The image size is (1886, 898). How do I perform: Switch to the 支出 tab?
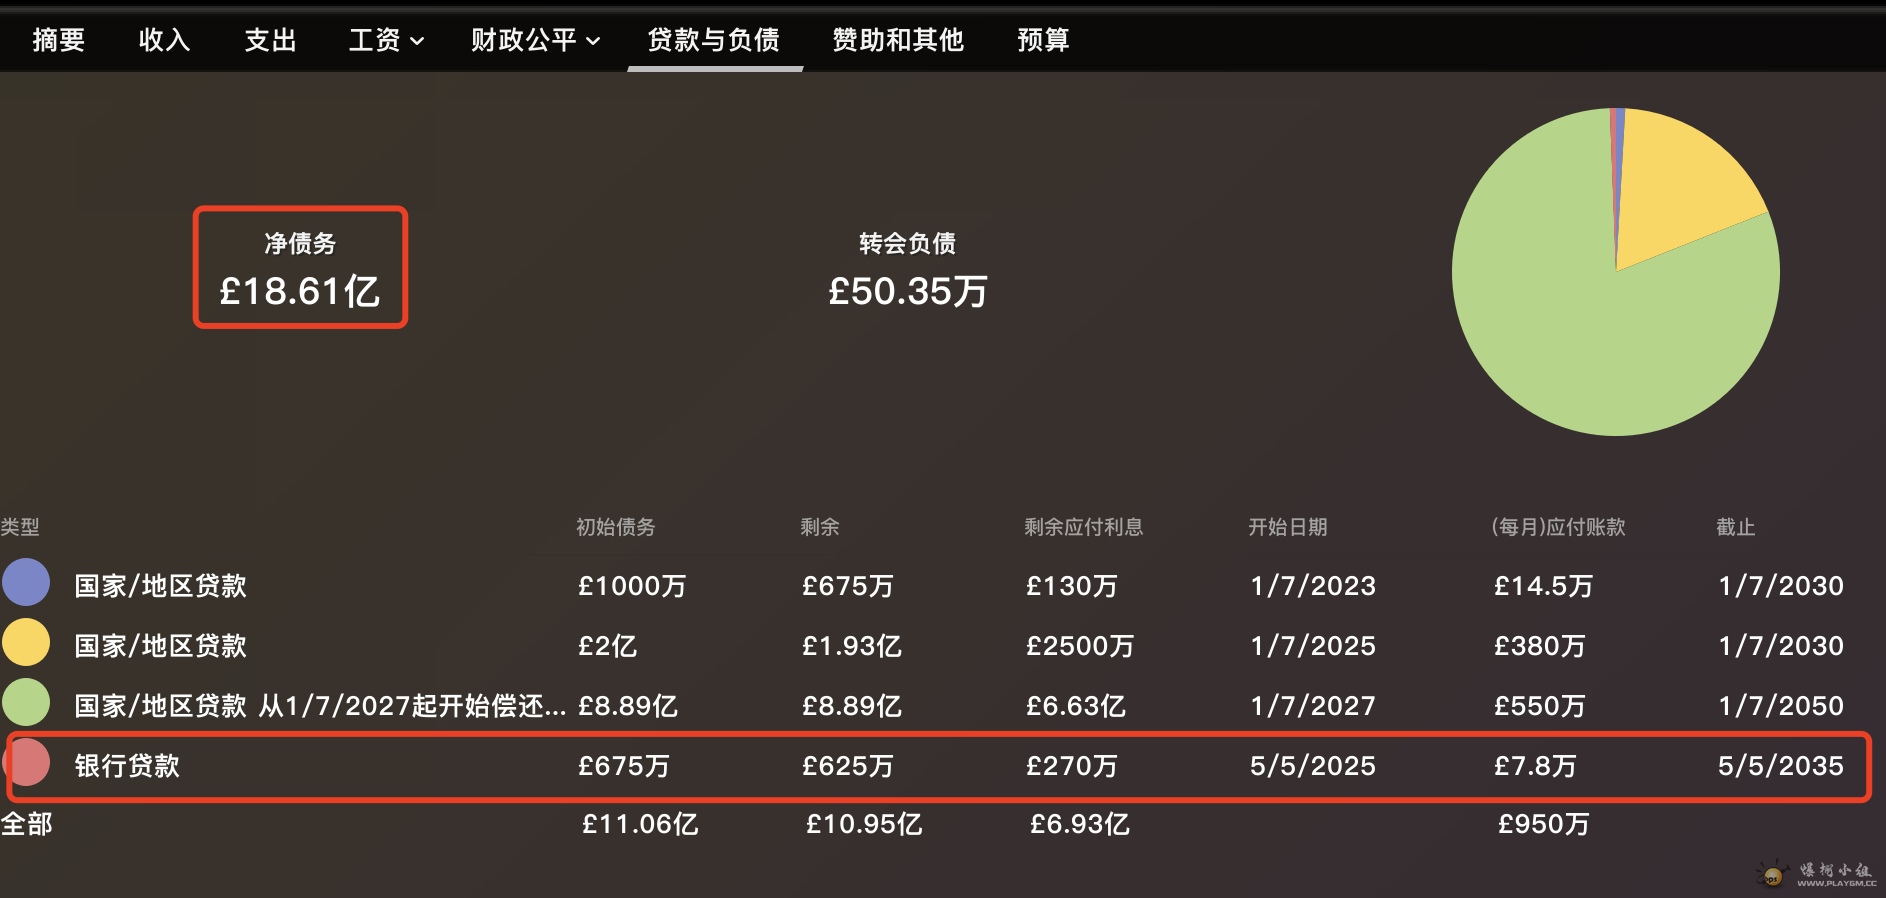tap(270, 40)
